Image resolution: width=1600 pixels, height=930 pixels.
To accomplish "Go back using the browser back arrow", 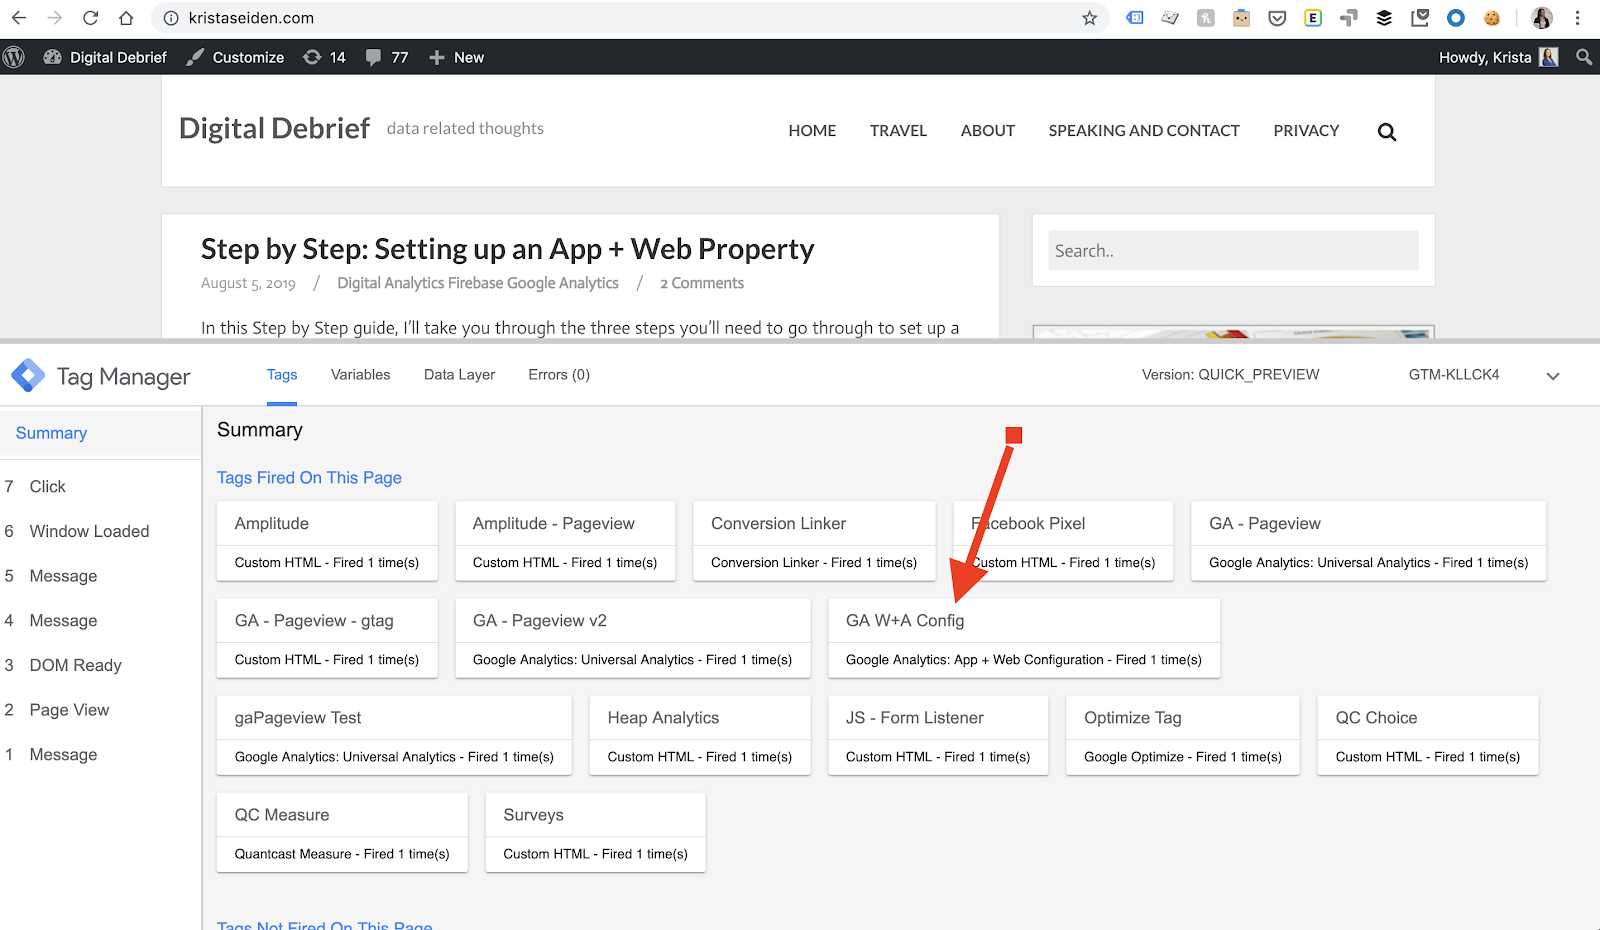I will tap(19, 18).
